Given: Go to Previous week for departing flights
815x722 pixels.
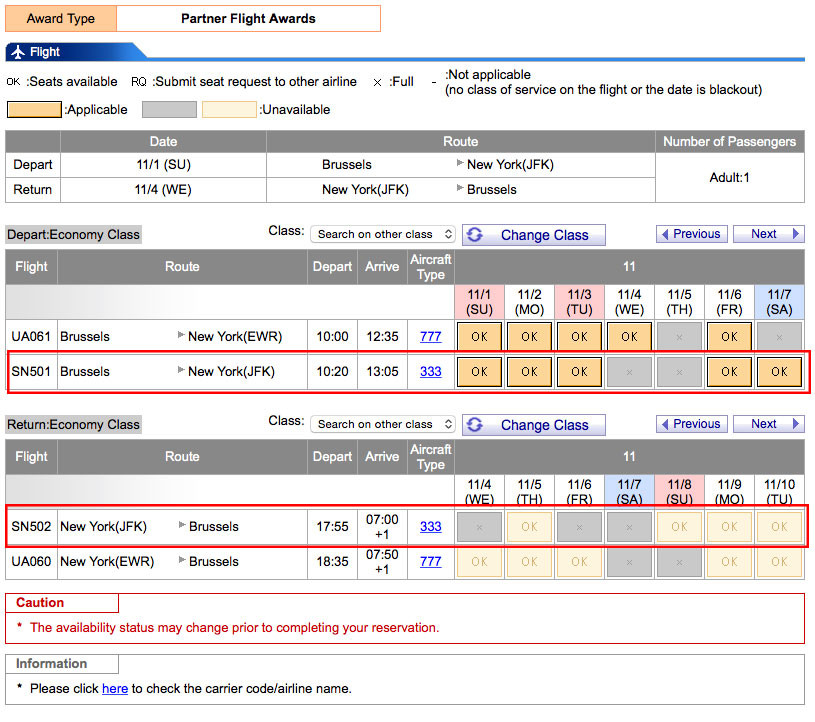Looking at the screenshot, I should pos(690,234).
